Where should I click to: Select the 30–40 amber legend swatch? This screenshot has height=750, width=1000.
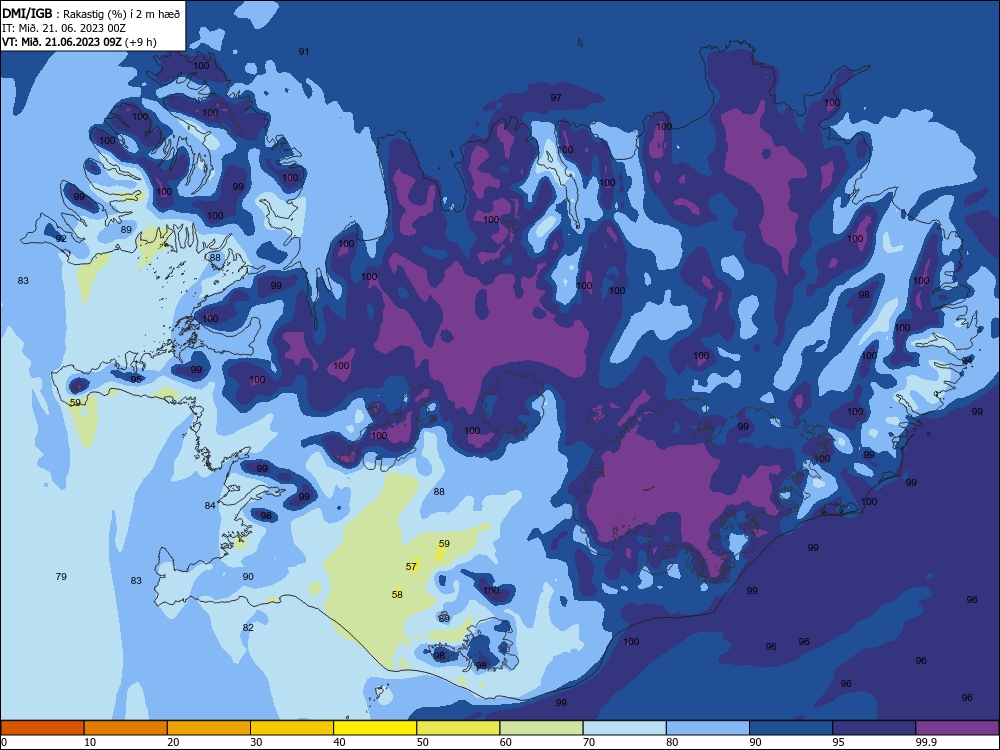tap(292, 728)
